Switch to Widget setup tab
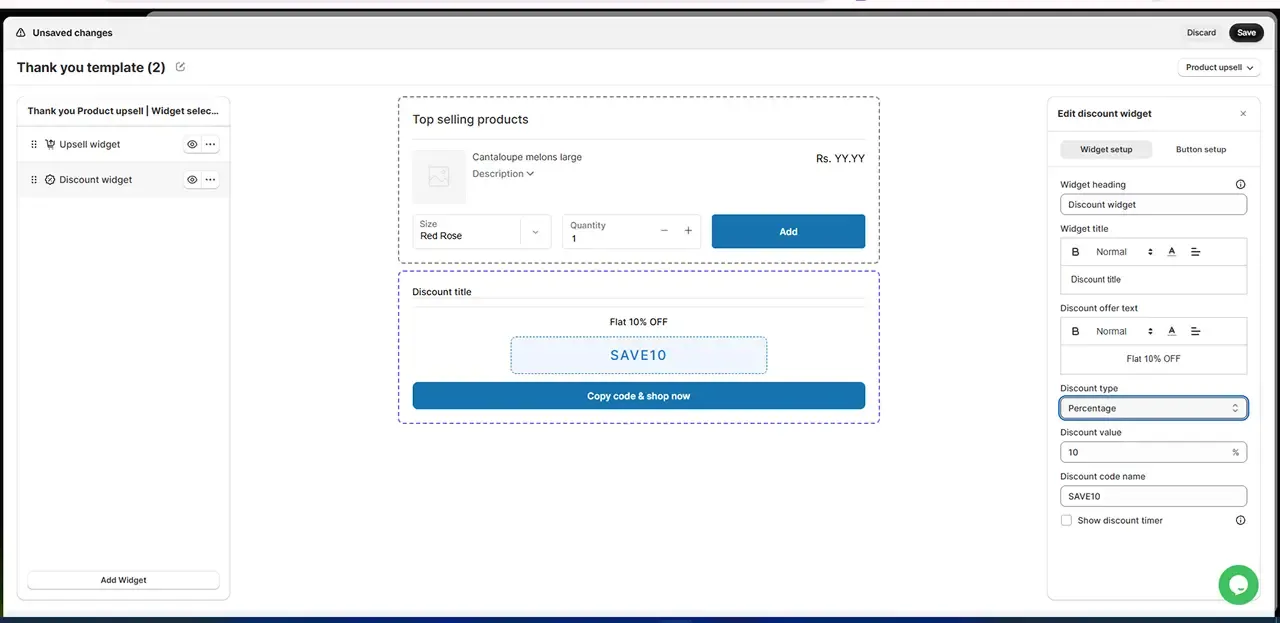1280x623 pixels. pyautogui.click(x=1106, y=150)
